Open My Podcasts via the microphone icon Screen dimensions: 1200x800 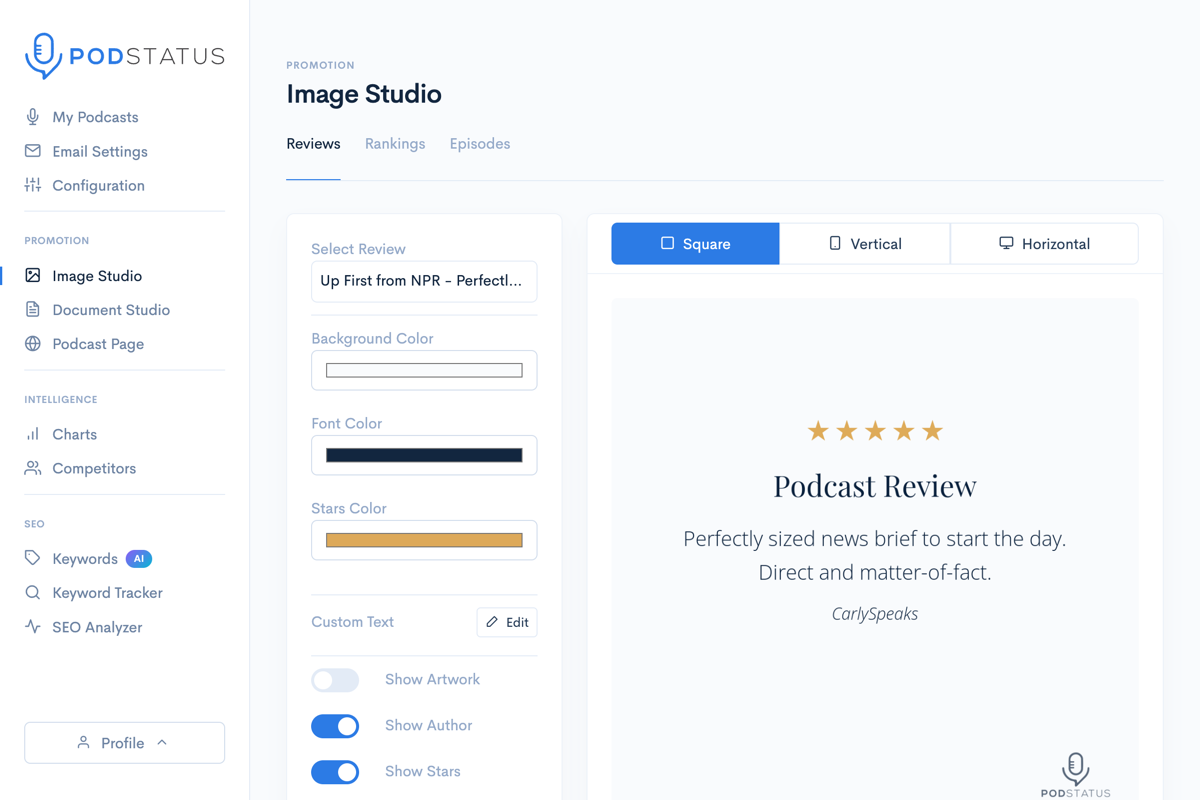click(34, 117)
